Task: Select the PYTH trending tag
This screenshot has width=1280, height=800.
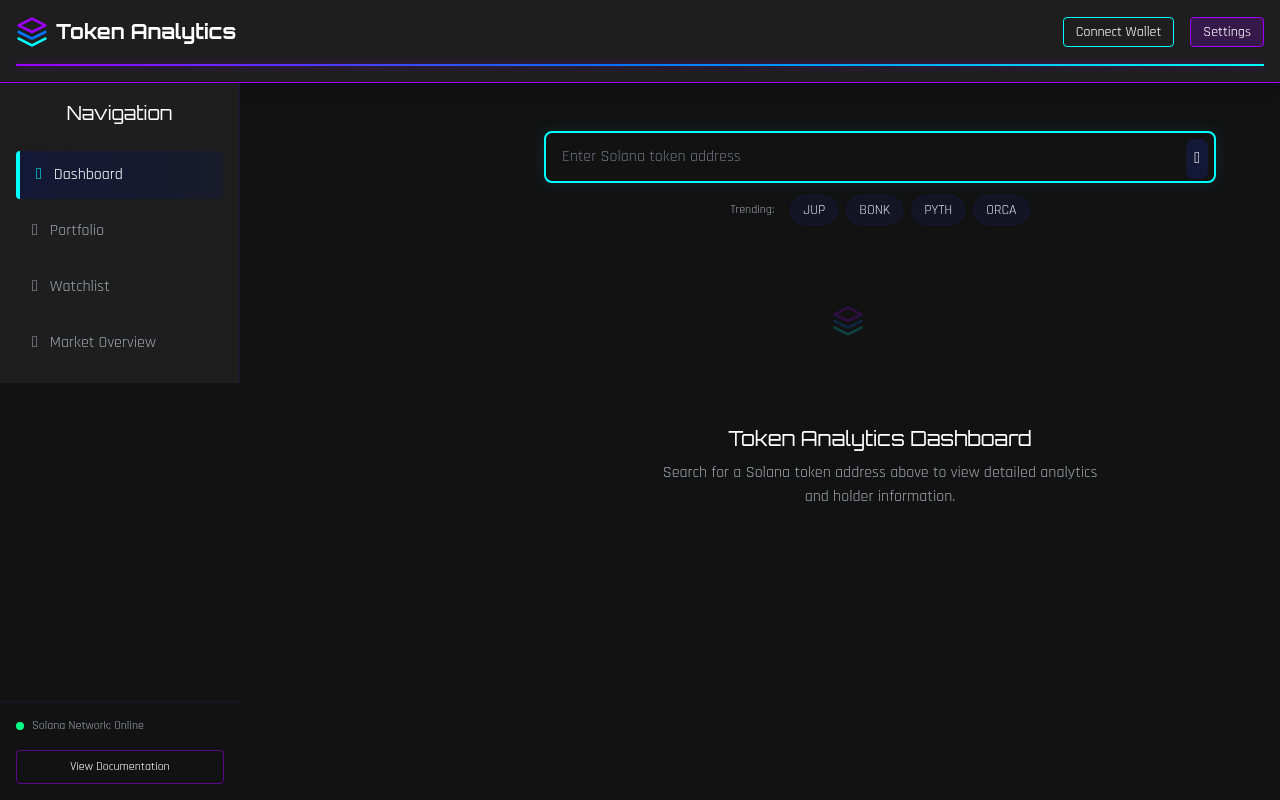Action: 938,210
